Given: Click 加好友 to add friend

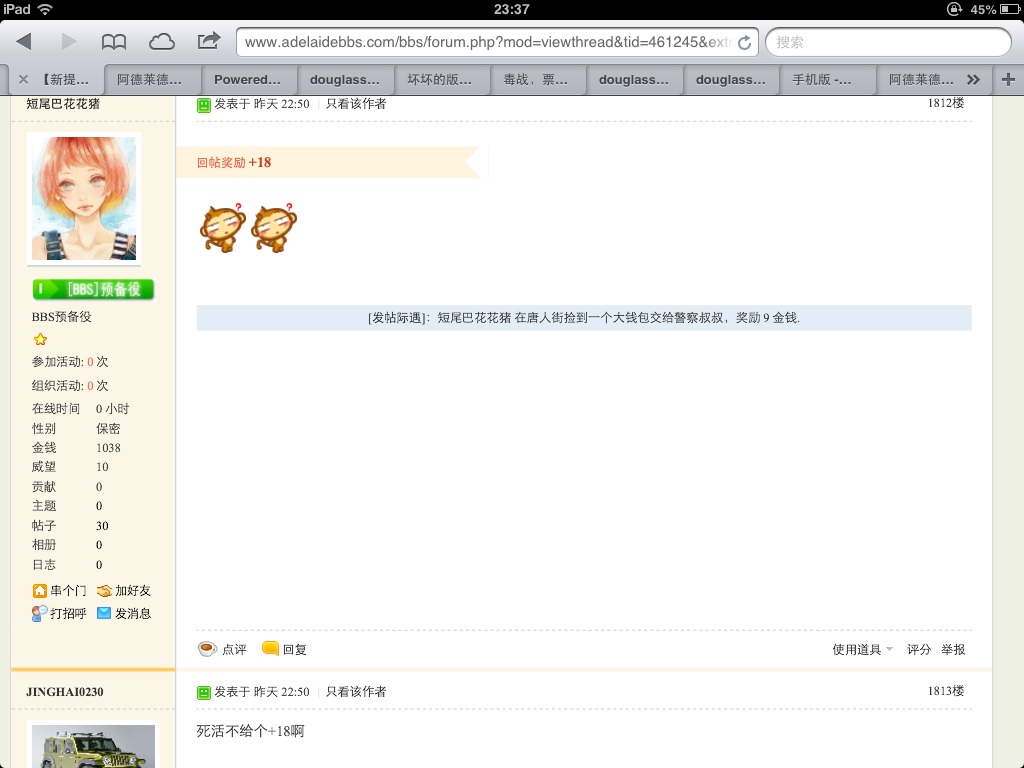Looking at the screenshot, I should pos(124,591).
